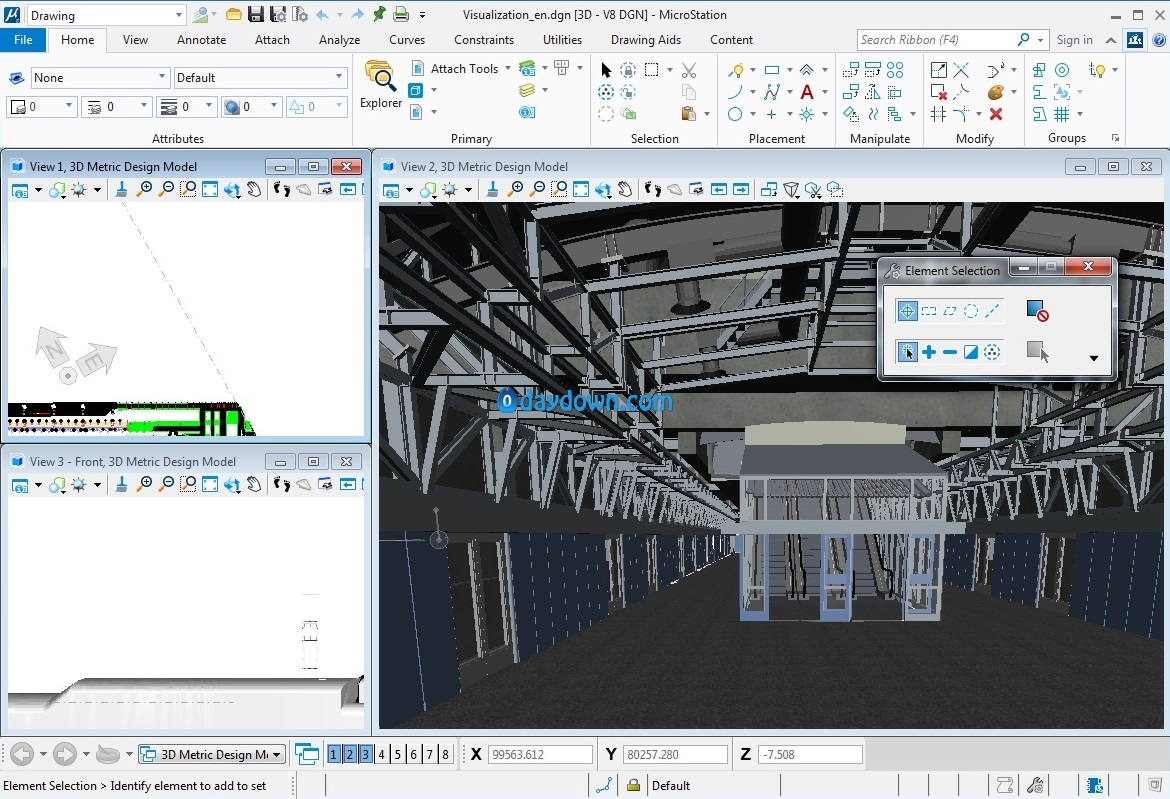
Task: Select the Element Selection arrow tool in ribbon
Action: (x=606, y=70)
